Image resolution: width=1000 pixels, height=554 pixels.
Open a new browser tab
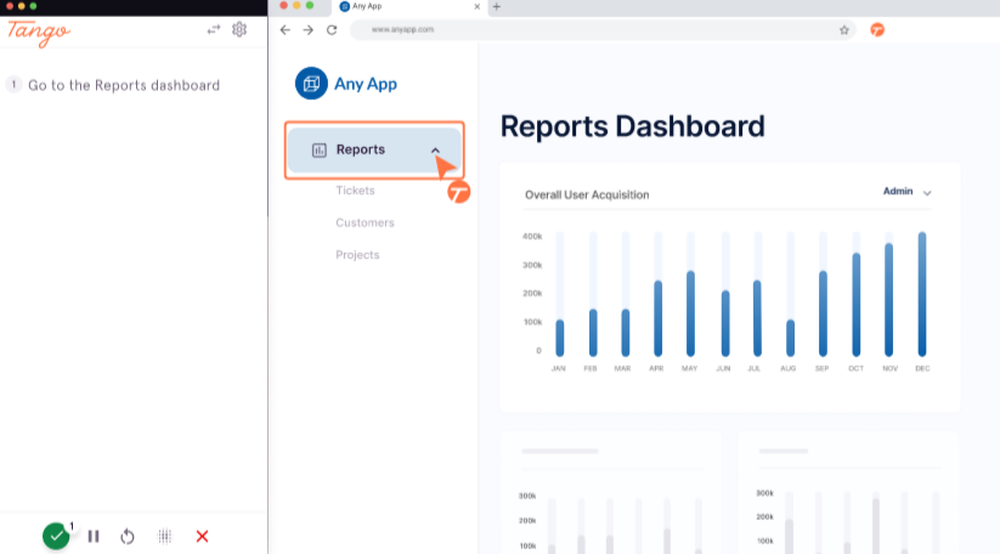pos(497,6)
